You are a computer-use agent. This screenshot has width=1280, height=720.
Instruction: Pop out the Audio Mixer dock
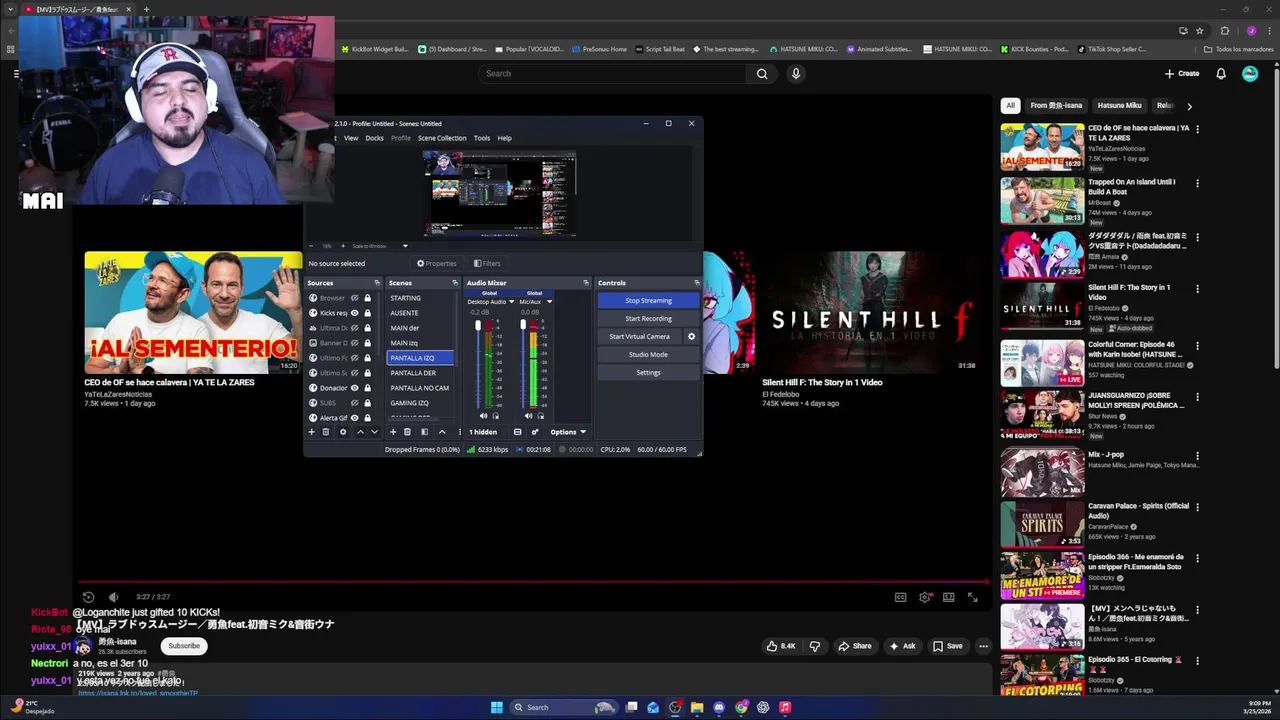[586, 283]
